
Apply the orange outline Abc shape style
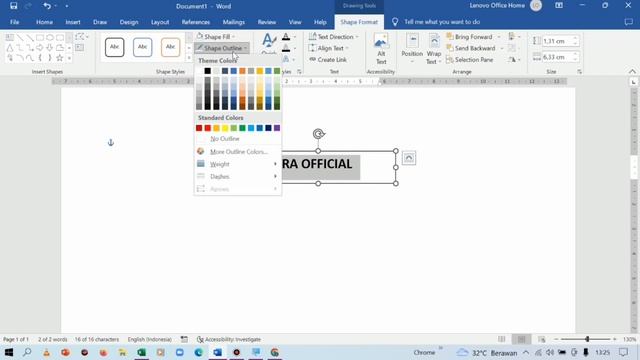click(x=170, y=47)
